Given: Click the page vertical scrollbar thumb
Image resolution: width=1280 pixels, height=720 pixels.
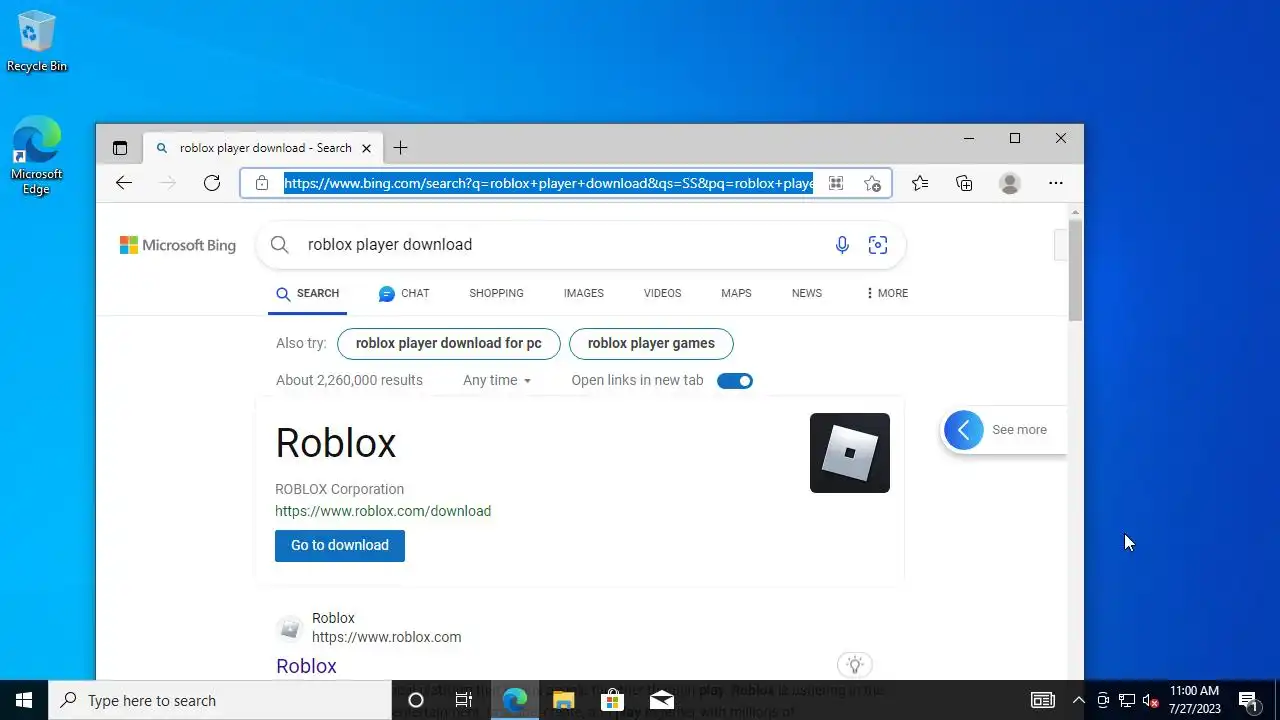Looking at the screenshot, I should [x=1075, y=270].
